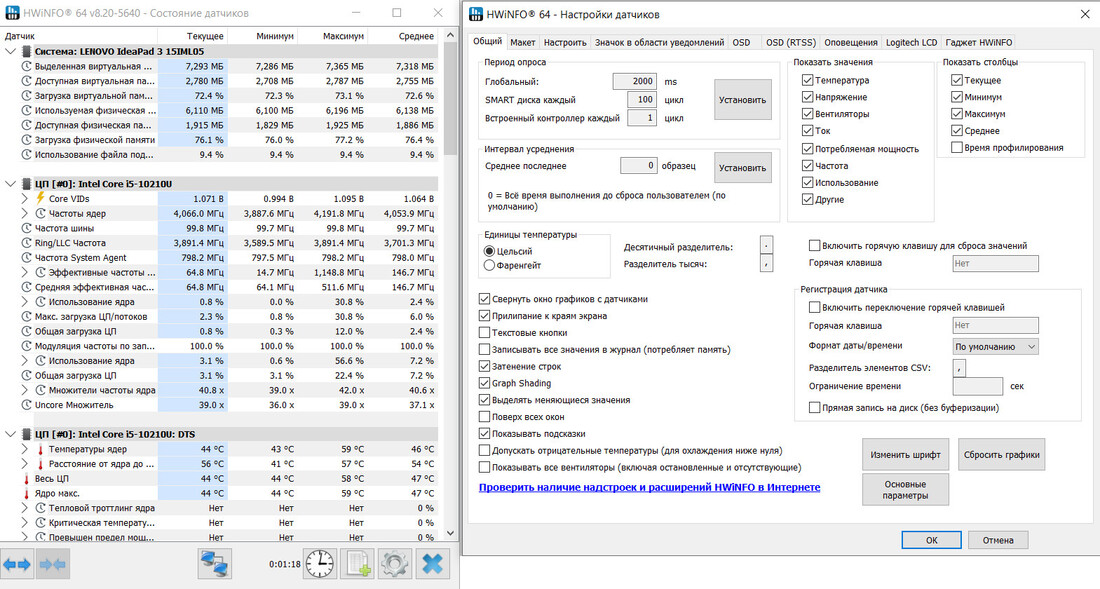Click the HWiNFO logo in Состояние датчиков title bar
This screenshot has width=1100, height=589.
coord(12,13)
